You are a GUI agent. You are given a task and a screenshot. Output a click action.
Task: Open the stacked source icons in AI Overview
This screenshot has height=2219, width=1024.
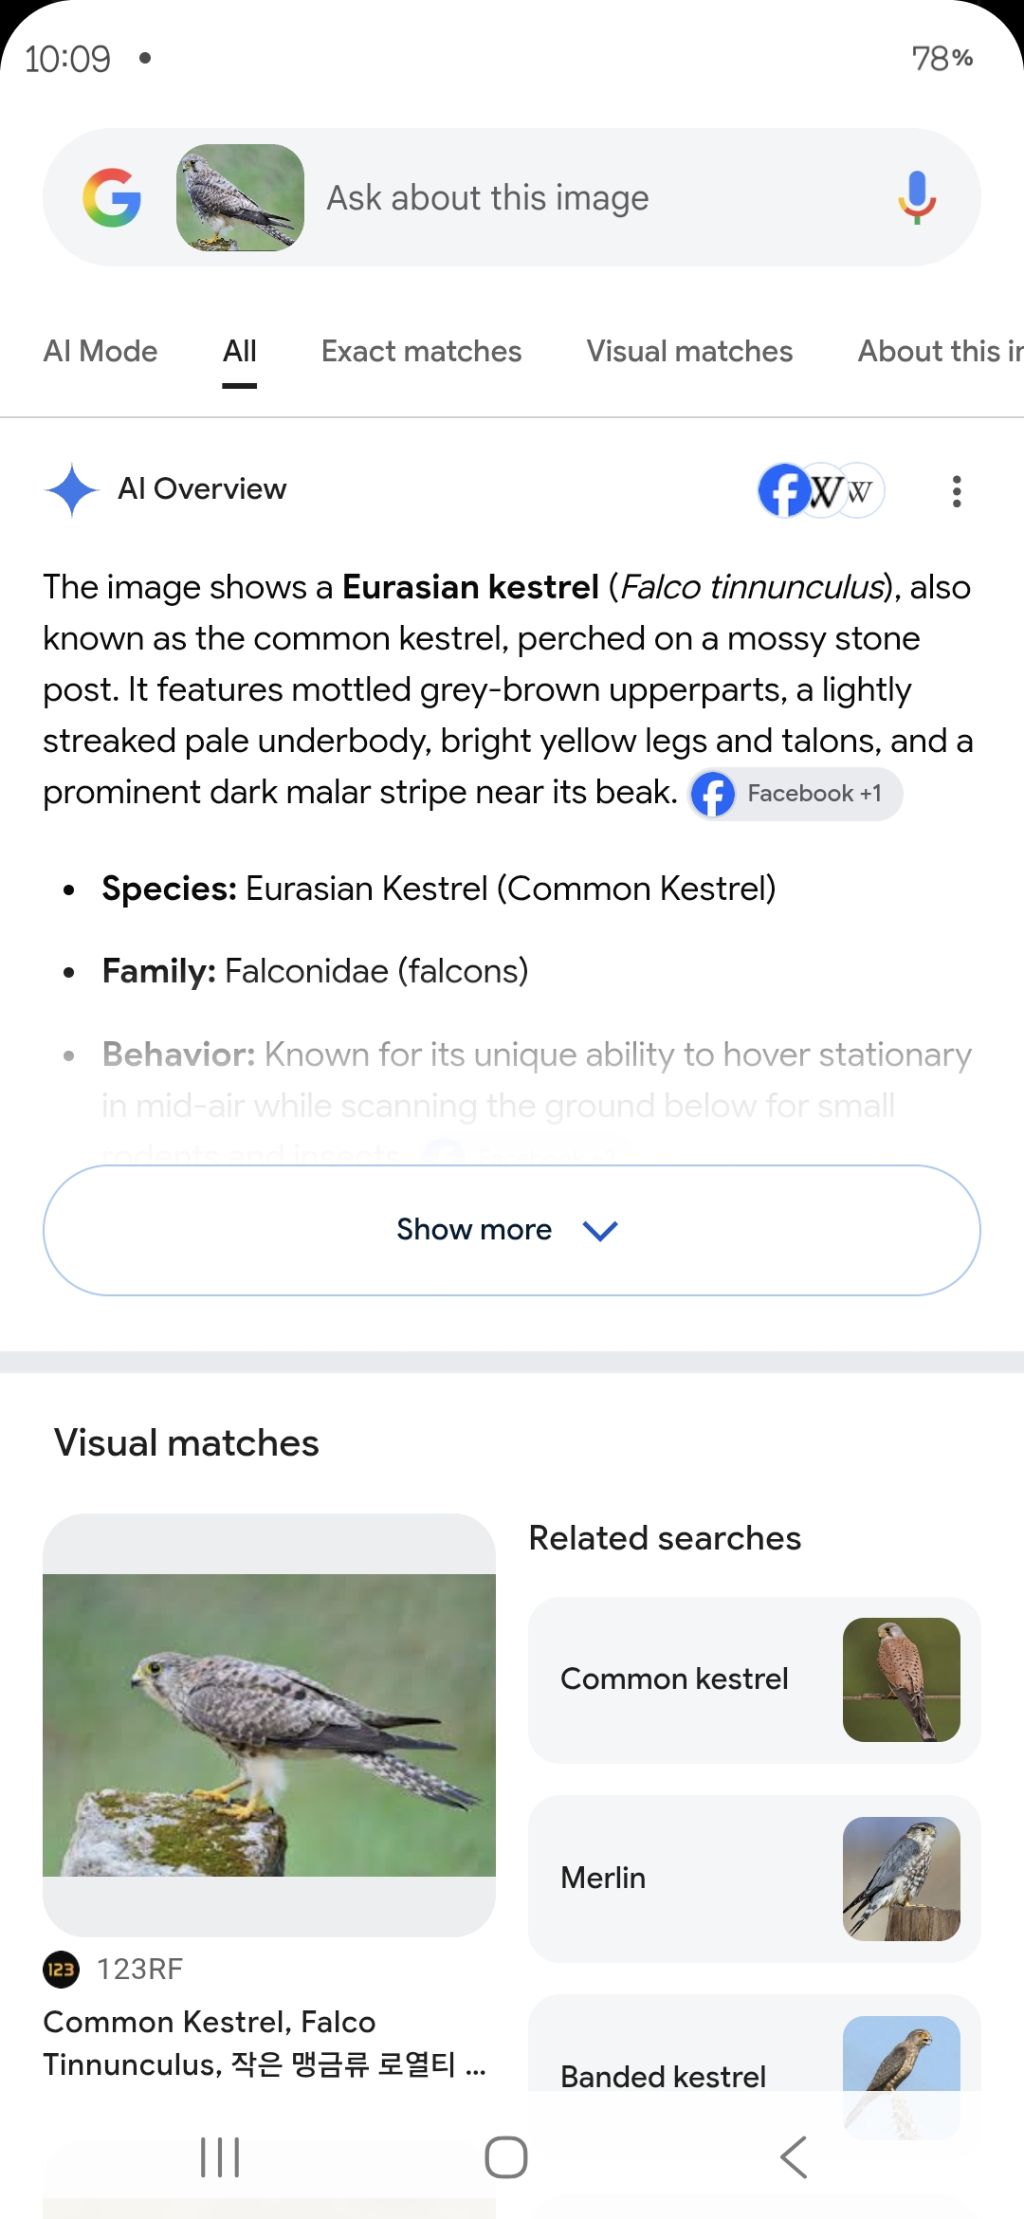click(x=821, y=491)
